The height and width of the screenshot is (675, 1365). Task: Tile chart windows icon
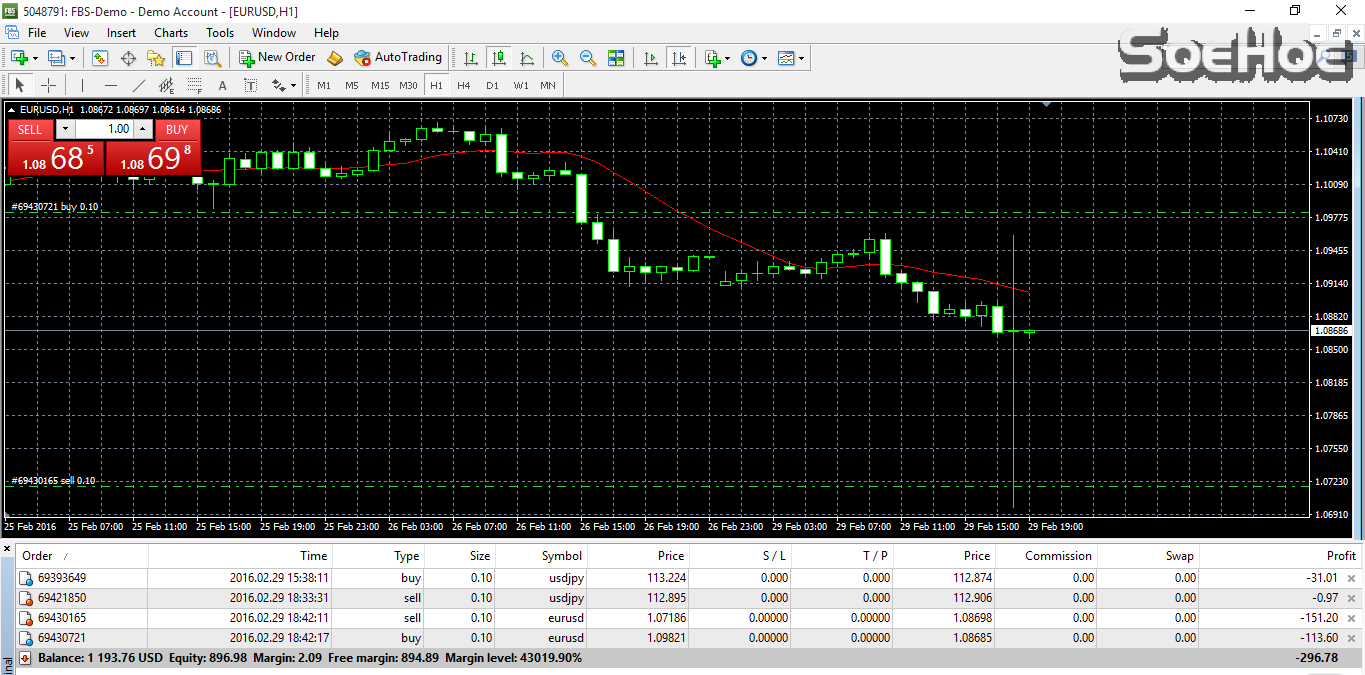pos(616,58)
